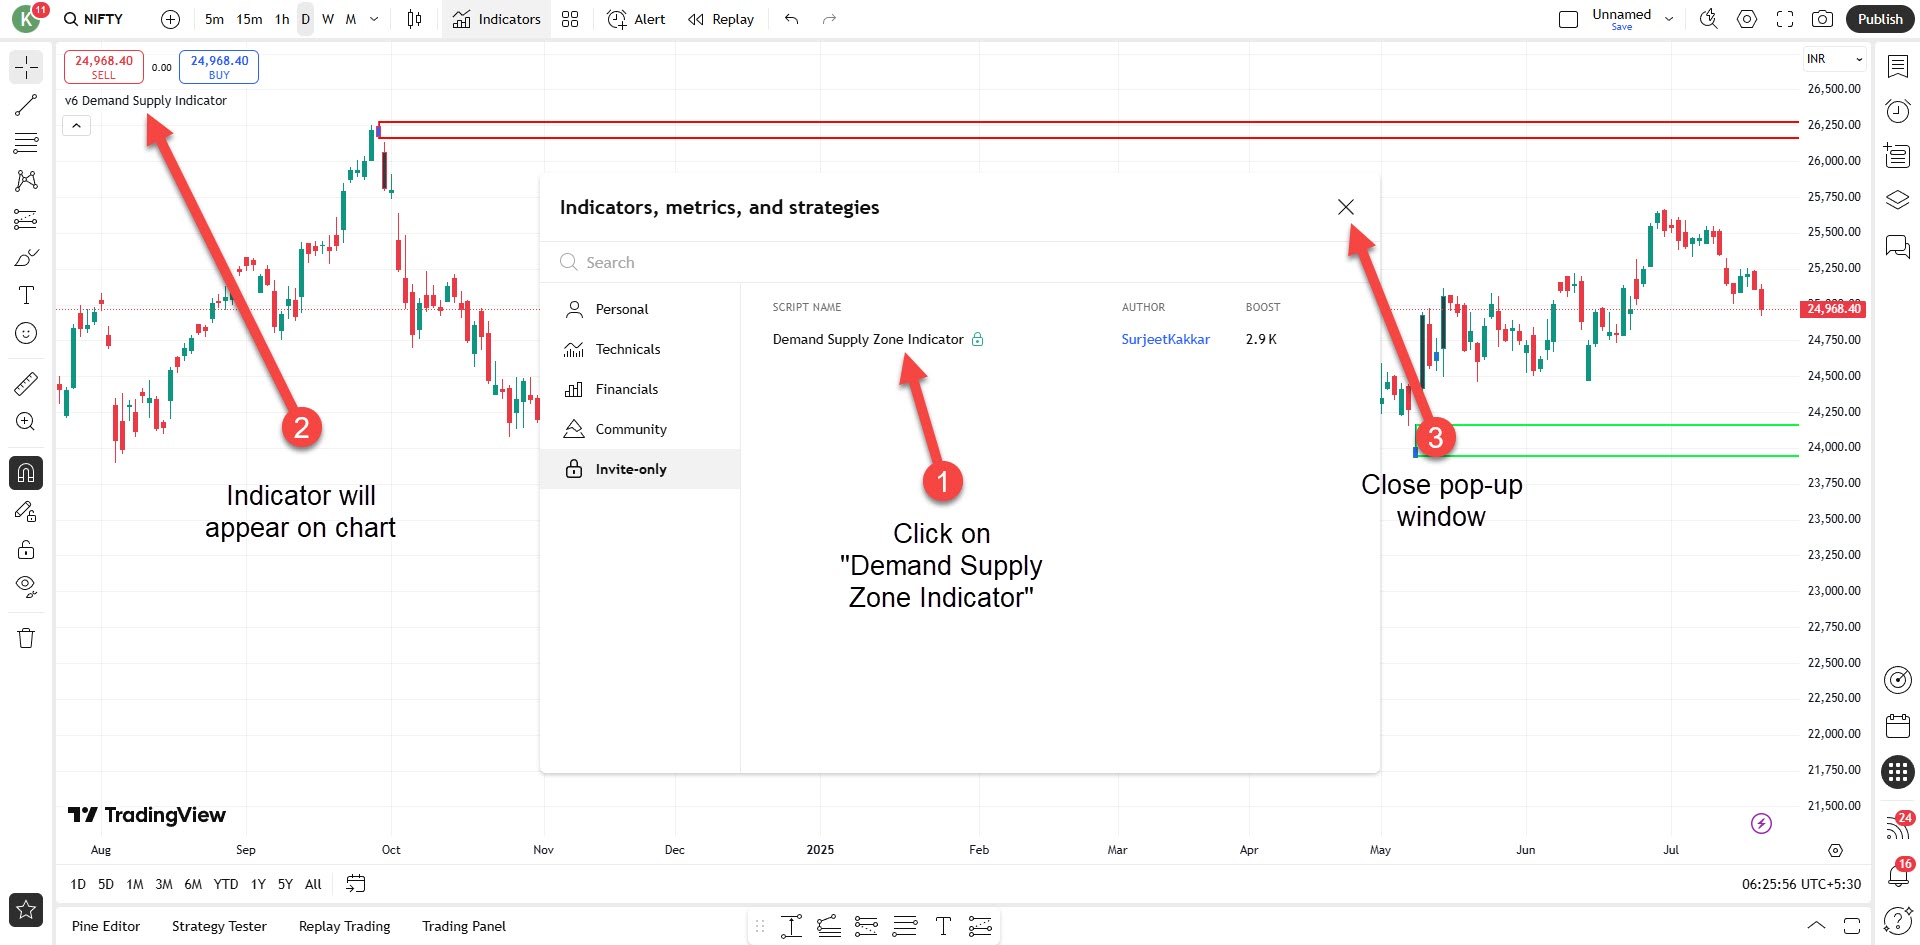Open the alerts clock panel icon

(1898, 111)
